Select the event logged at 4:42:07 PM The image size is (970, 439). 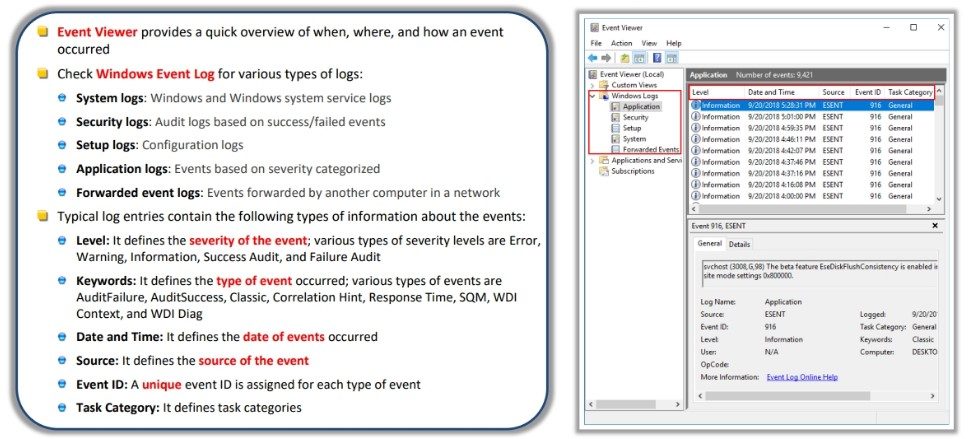(x=811, y=150)
